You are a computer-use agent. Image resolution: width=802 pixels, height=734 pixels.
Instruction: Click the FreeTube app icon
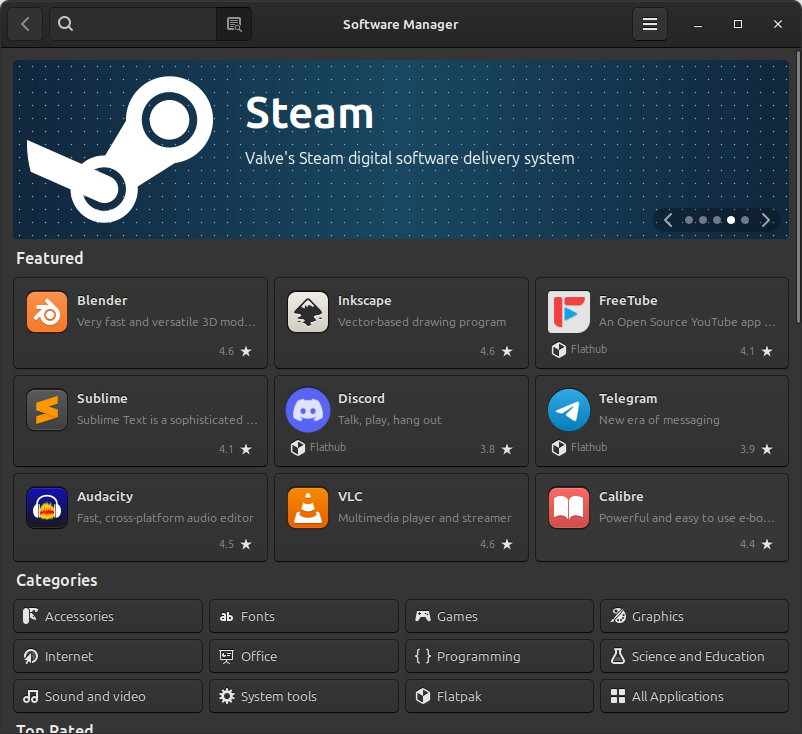coord(569,312)
